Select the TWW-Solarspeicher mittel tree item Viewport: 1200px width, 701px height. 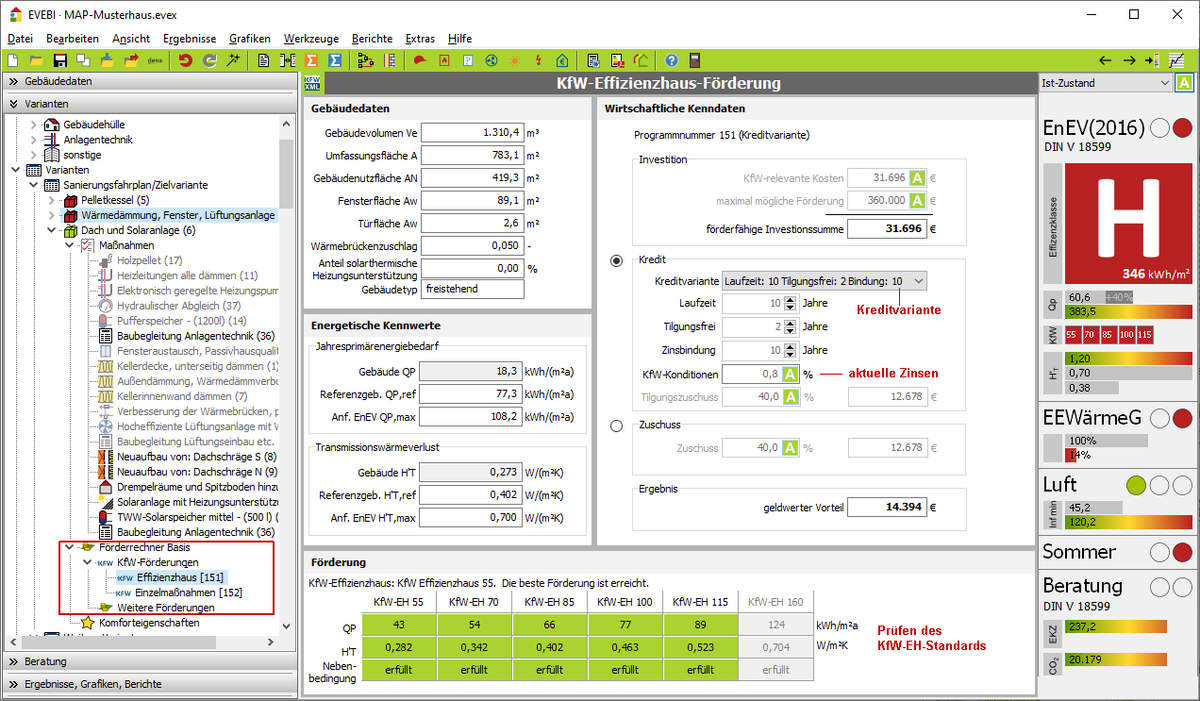pyautogui.click(x=197, y=516)
